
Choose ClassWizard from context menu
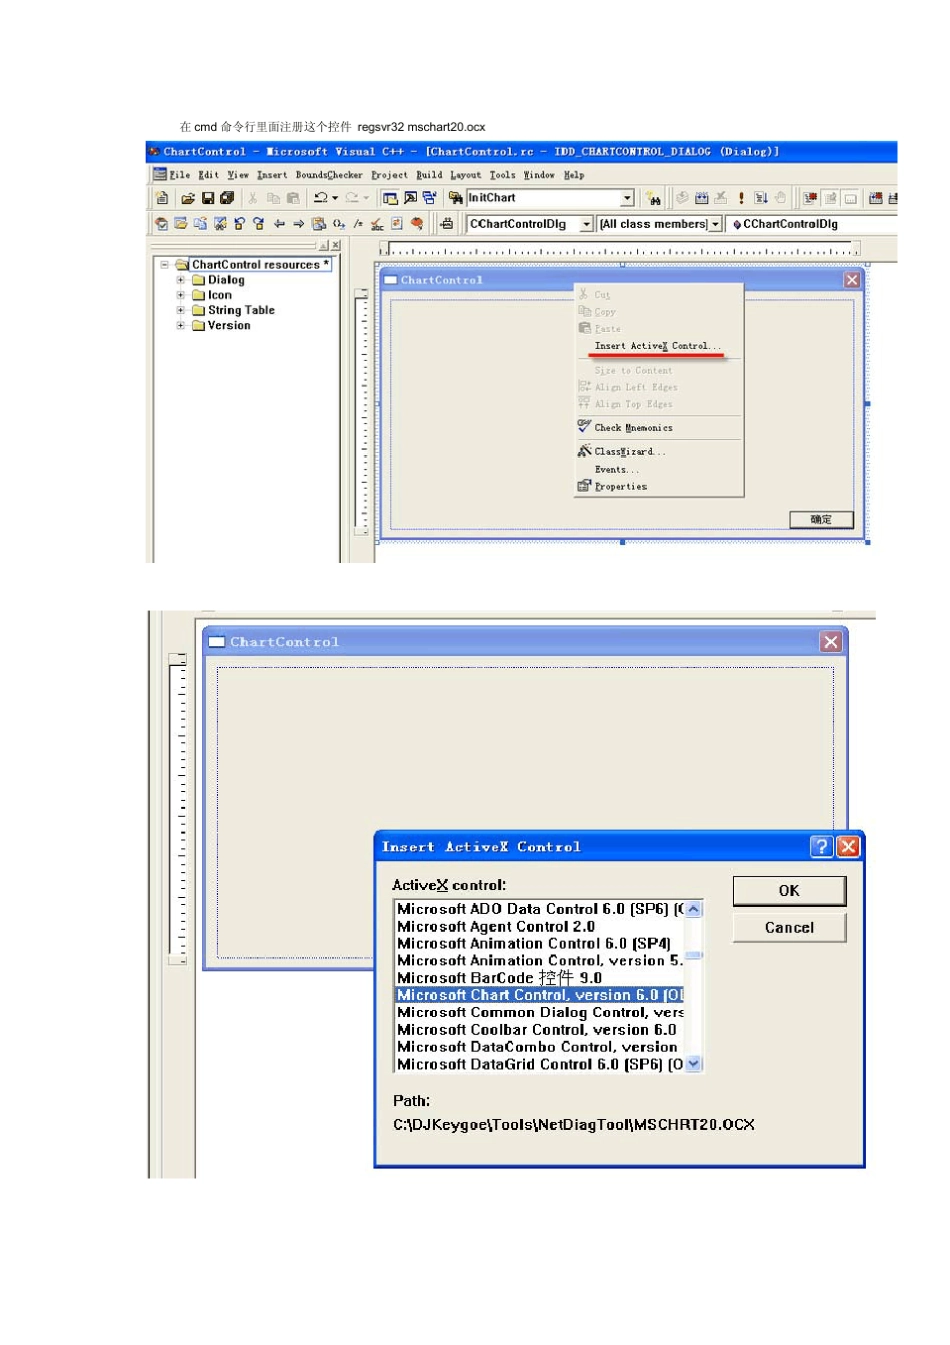(630, 452)
